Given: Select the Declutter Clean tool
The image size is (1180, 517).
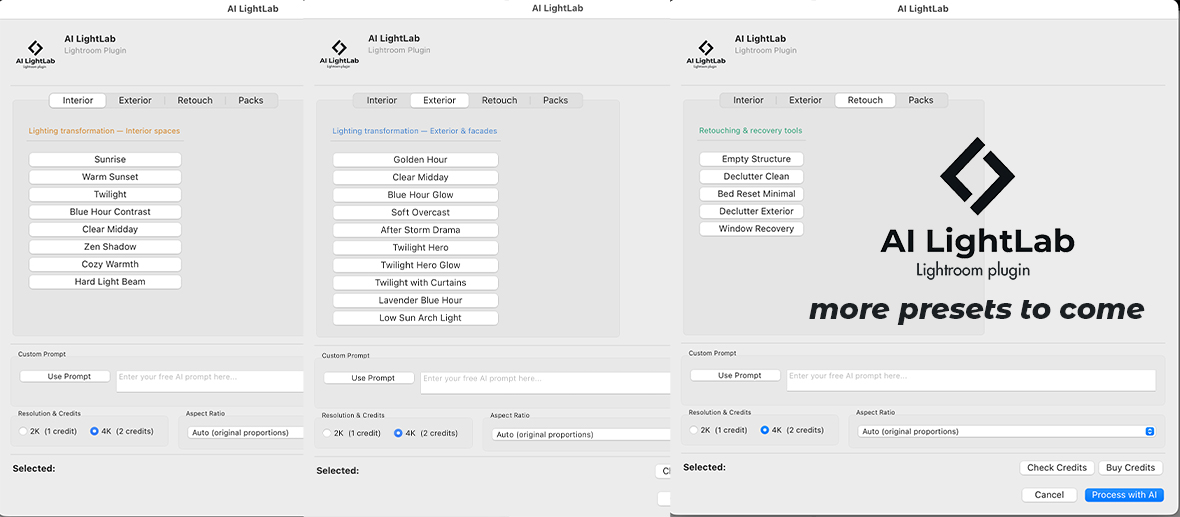Looking at the screenshot, I should tap(752, 176).
